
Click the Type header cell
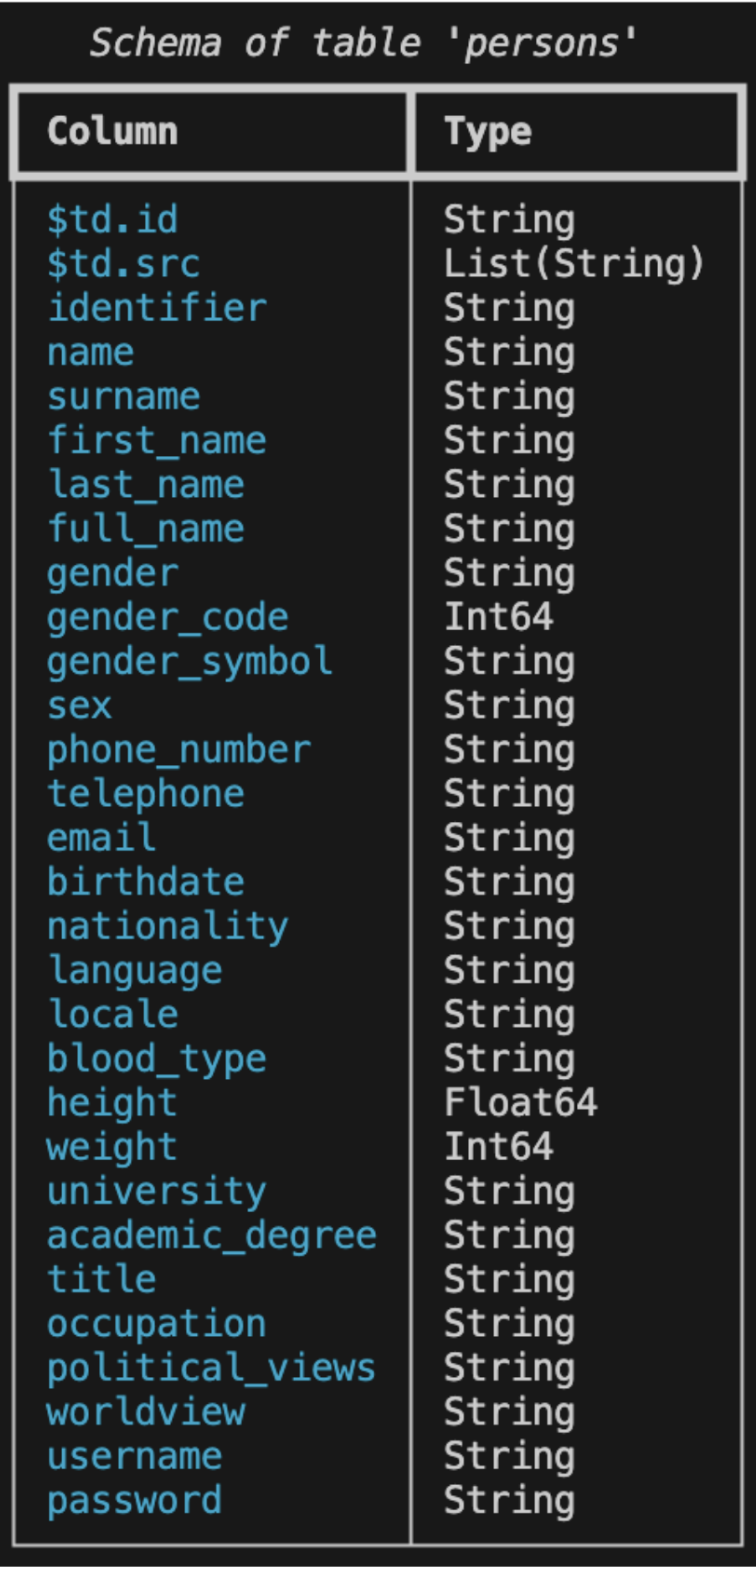[x=488, y=132]
